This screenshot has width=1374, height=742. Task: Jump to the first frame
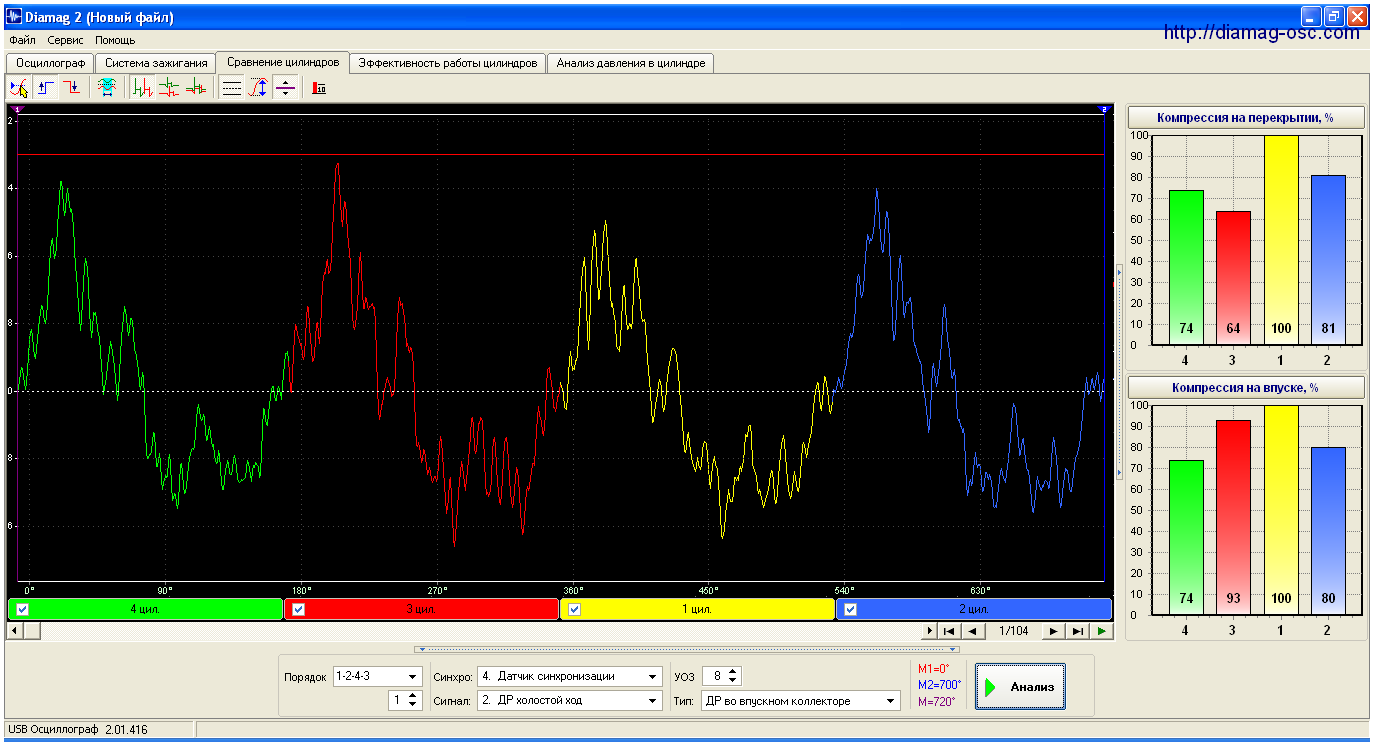(x=949, y=631)
